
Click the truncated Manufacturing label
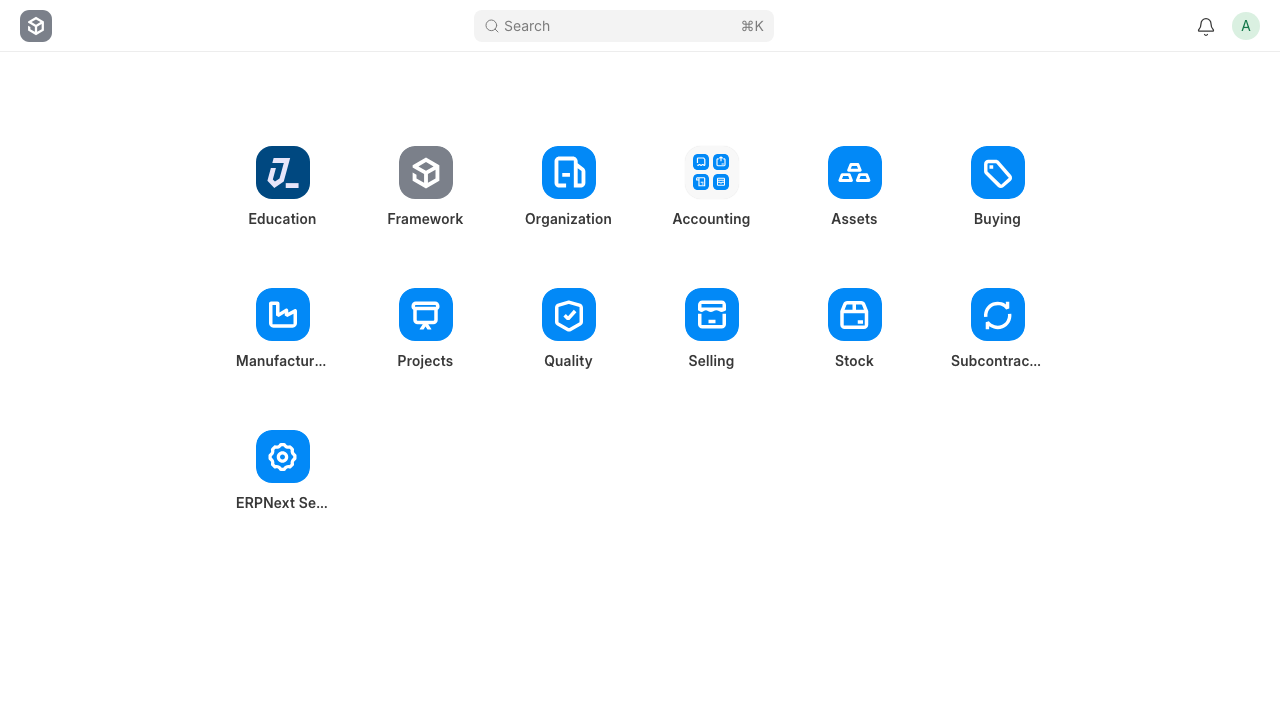[x=281, y=361]
